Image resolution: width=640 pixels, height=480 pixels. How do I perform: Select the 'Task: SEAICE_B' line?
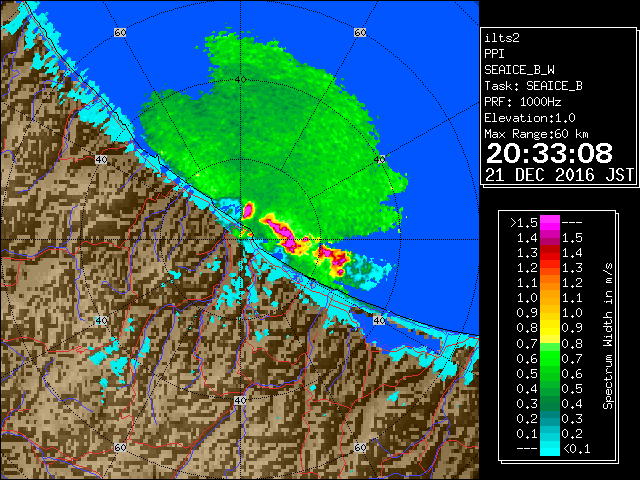[x=533, y=86]
